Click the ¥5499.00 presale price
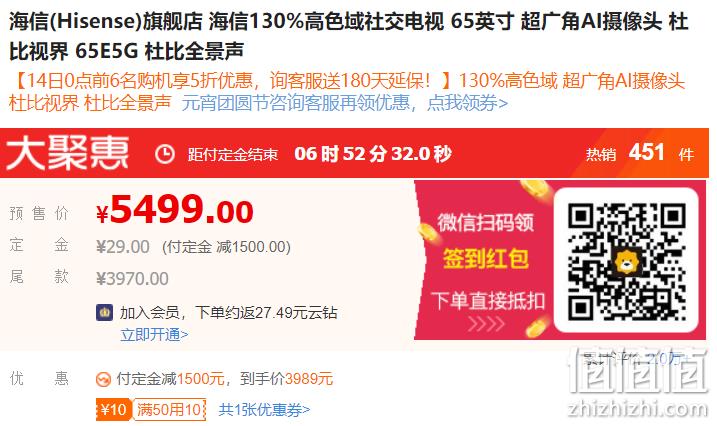 click(175, 210)
